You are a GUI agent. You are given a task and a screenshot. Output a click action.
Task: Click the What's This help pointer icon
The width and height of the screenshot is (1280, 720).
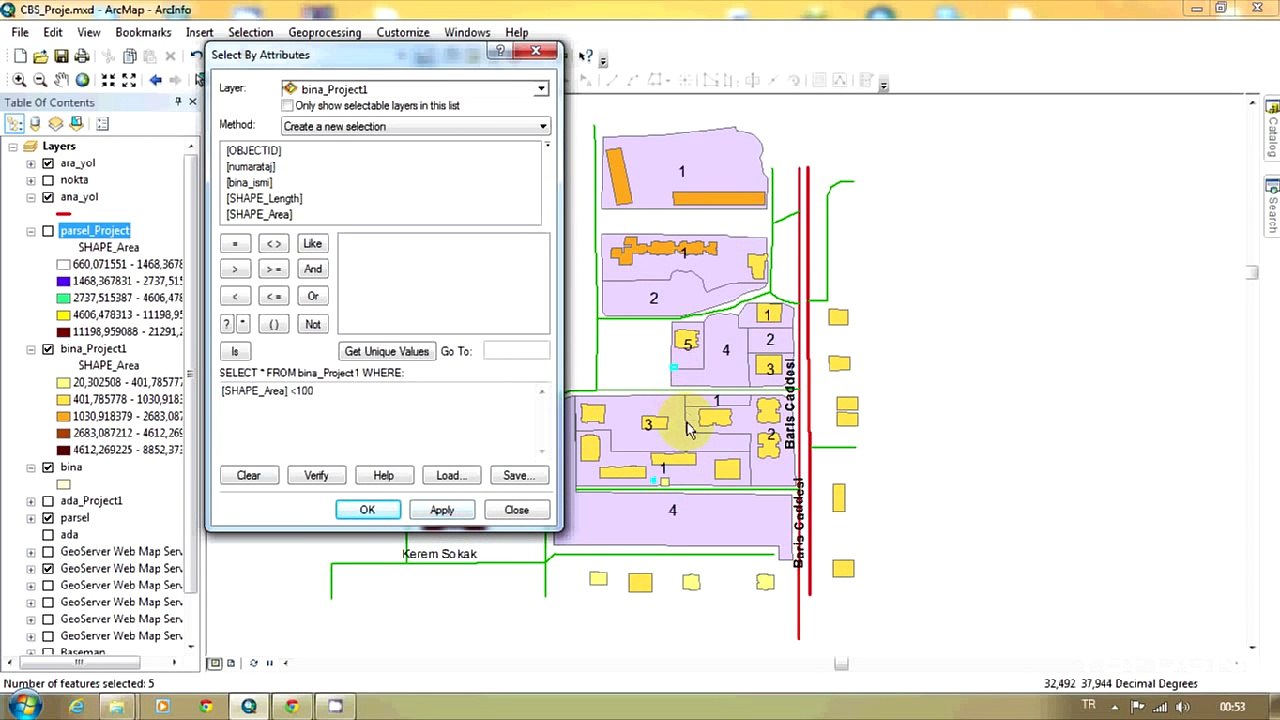tap(586, 57)
